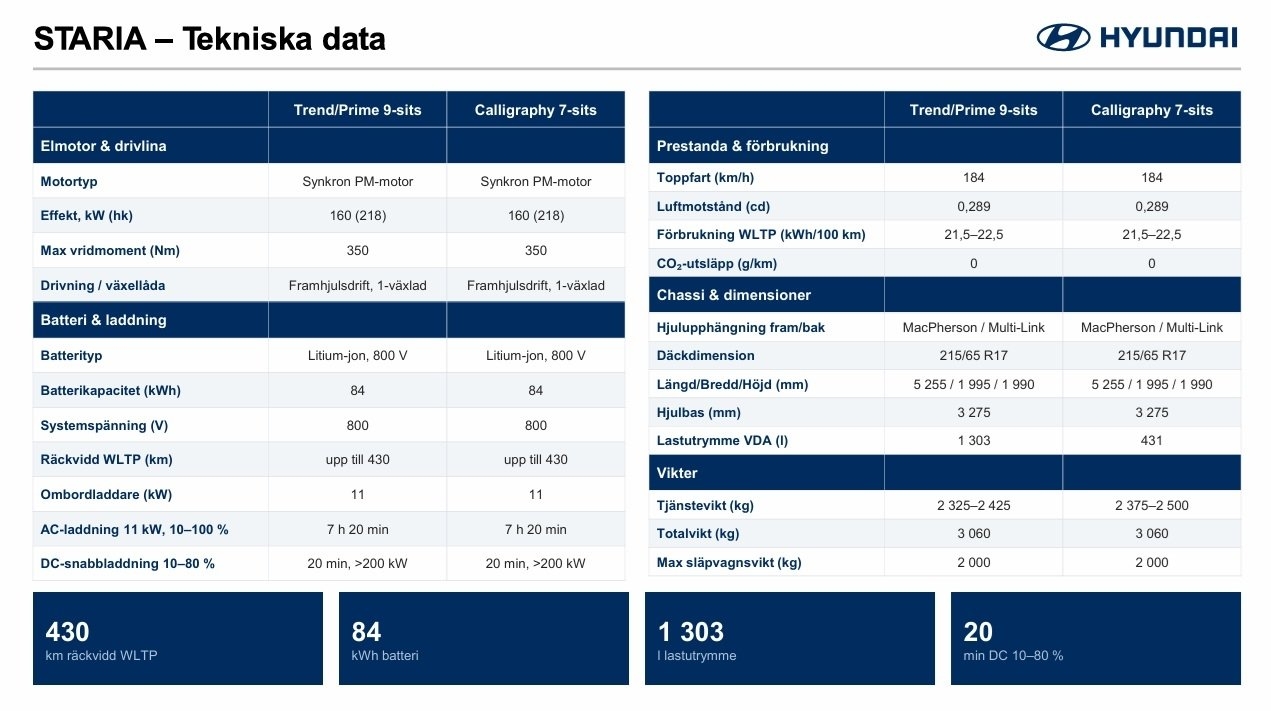This screenshot has width=1271, height=711.
Task: Click the "Ombordladdare (kW)" label
Action: [x=106, y=494]
